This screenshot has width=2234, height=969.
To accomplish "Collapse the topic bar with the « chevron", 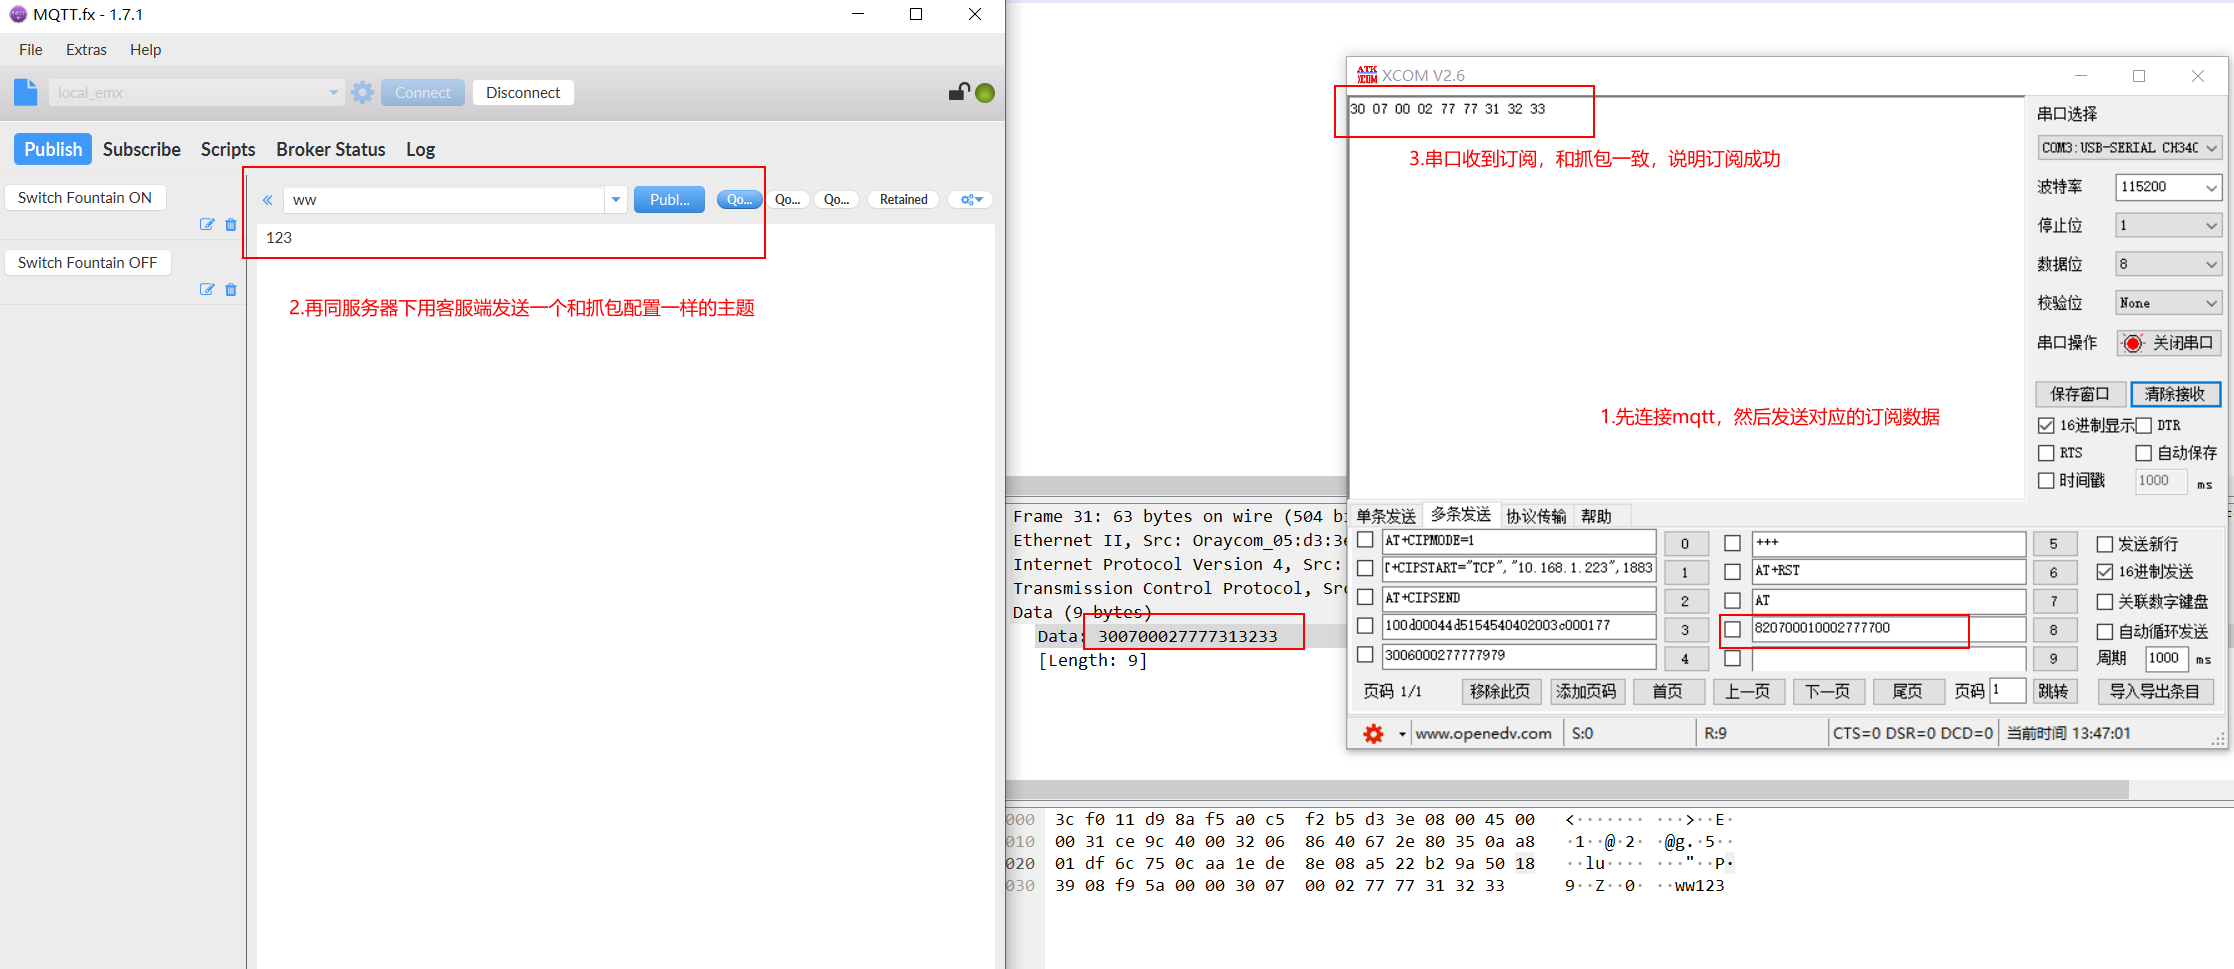I will point(267,199).
